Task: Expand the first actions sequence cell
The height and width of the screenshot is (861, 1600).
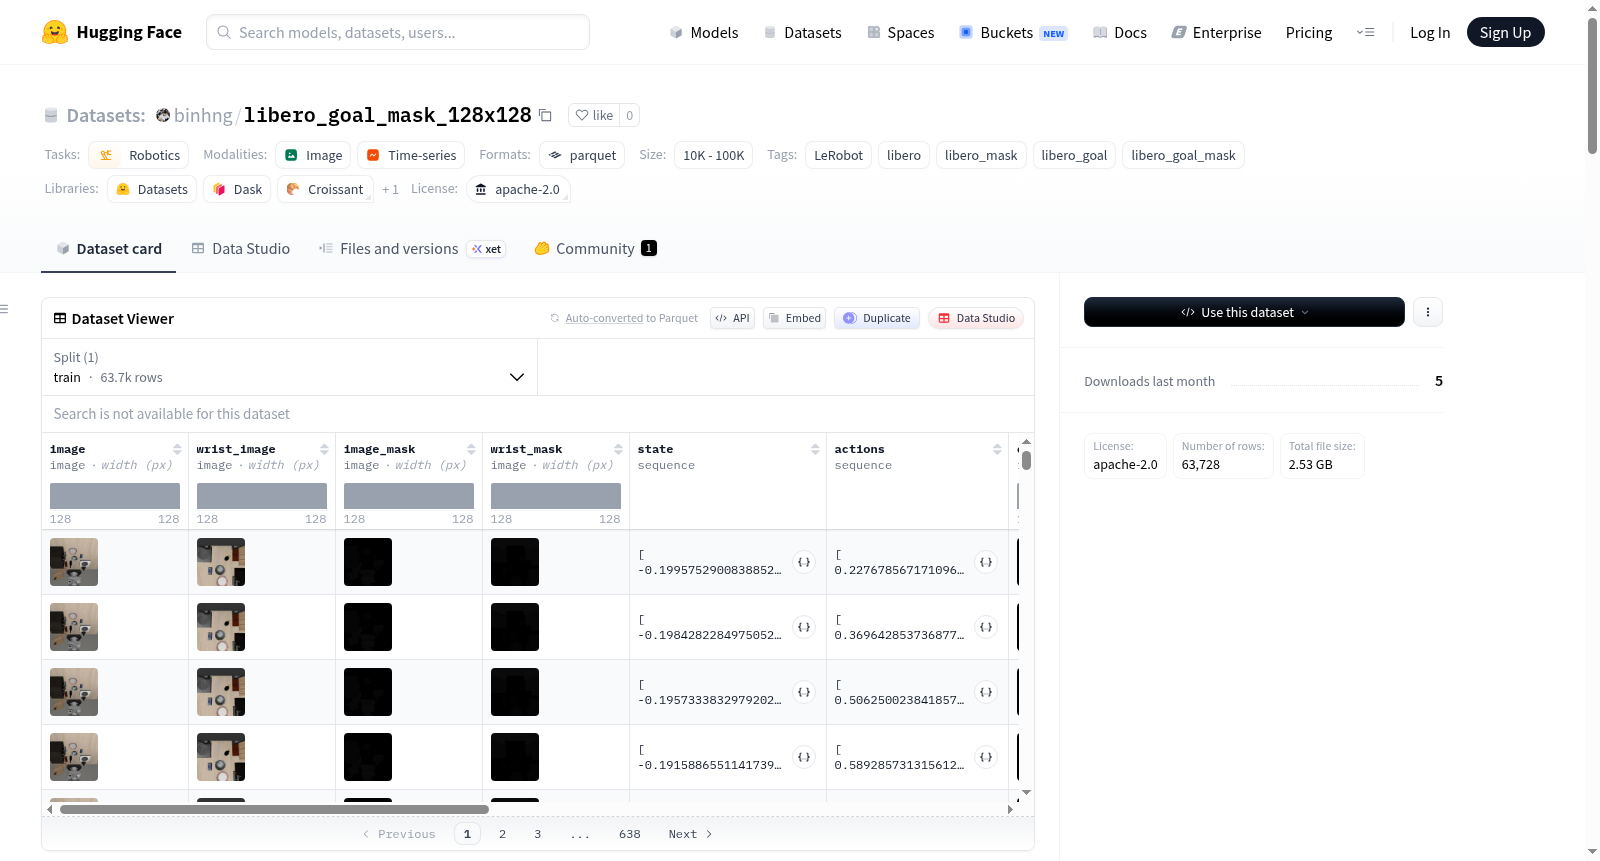Action: (x=986, y=562)
